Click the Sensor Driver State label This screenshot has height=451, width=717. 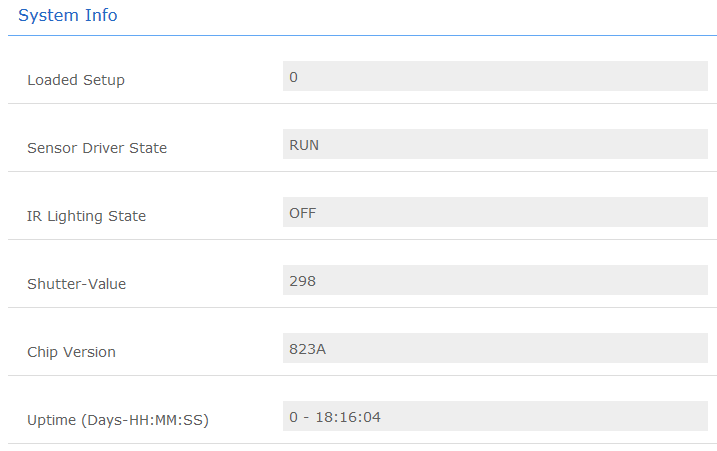[97, 148]
